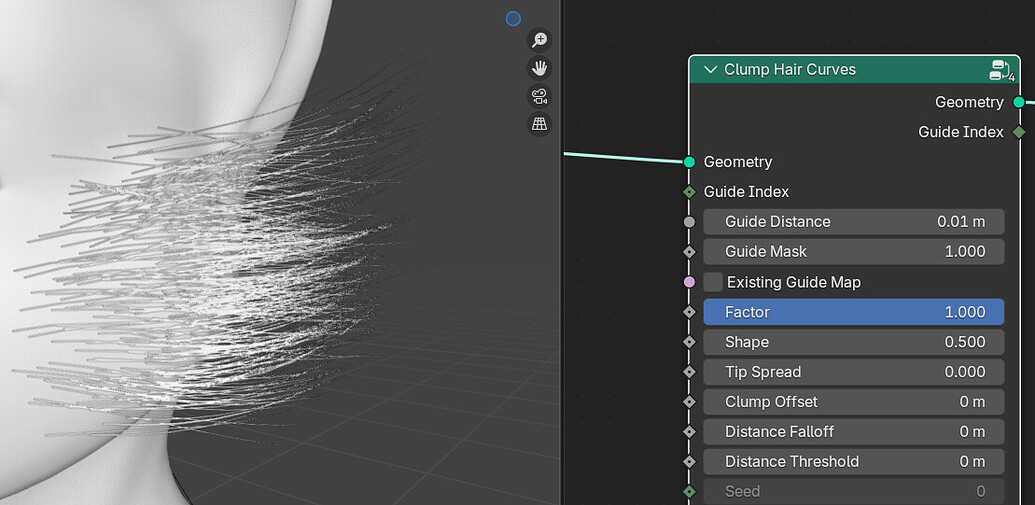Click the Guide Mask input socket
Screen dimensions: 1035x505
[x=690, y=252]
